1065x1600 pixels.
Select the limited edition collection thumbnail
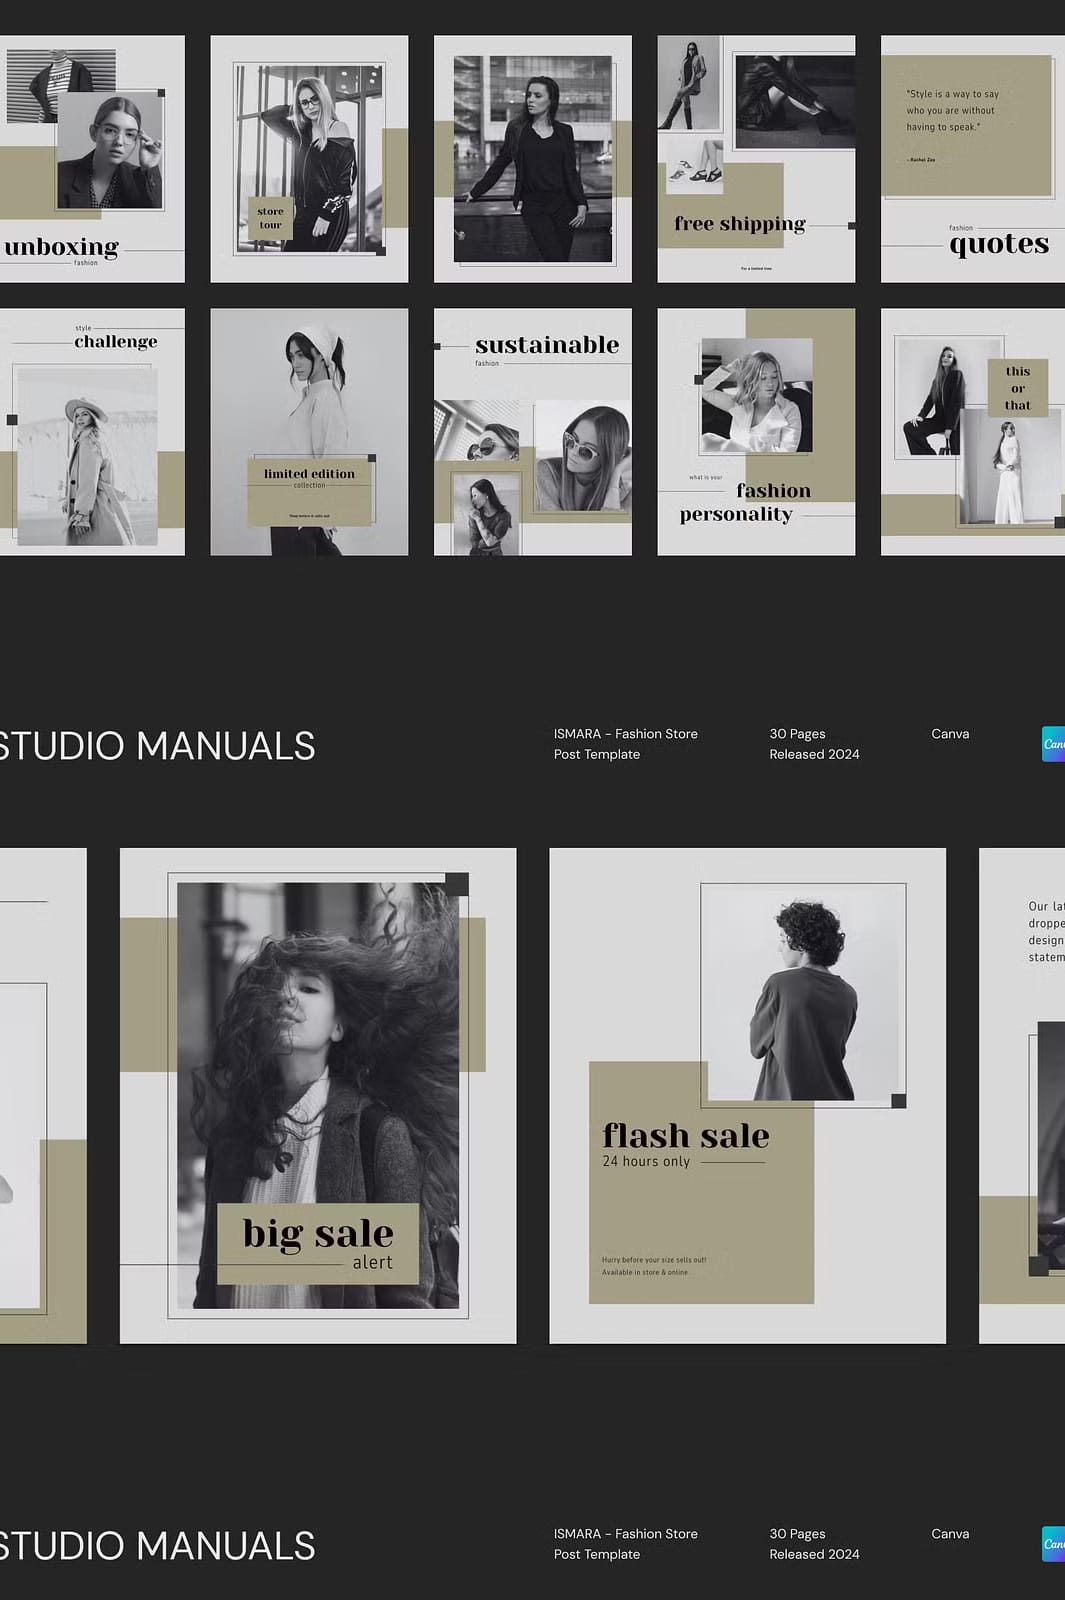point(309,432)
